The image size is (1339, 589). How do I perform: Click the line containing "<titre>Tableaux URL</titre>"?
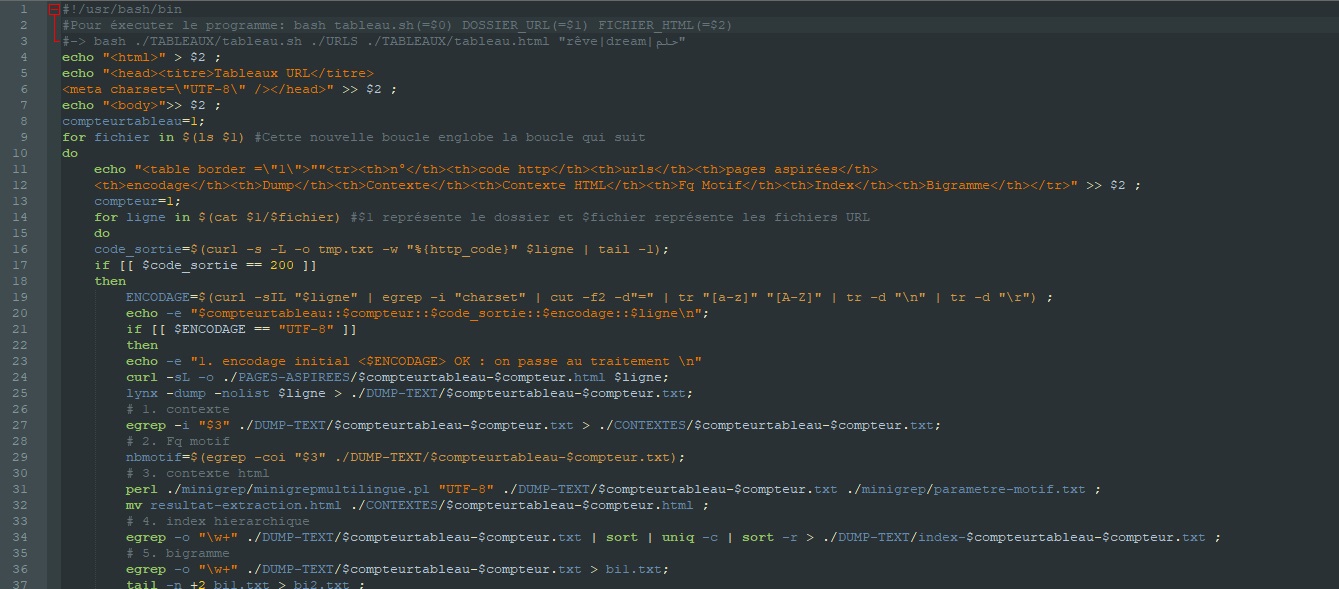click(x=218, y=73)
